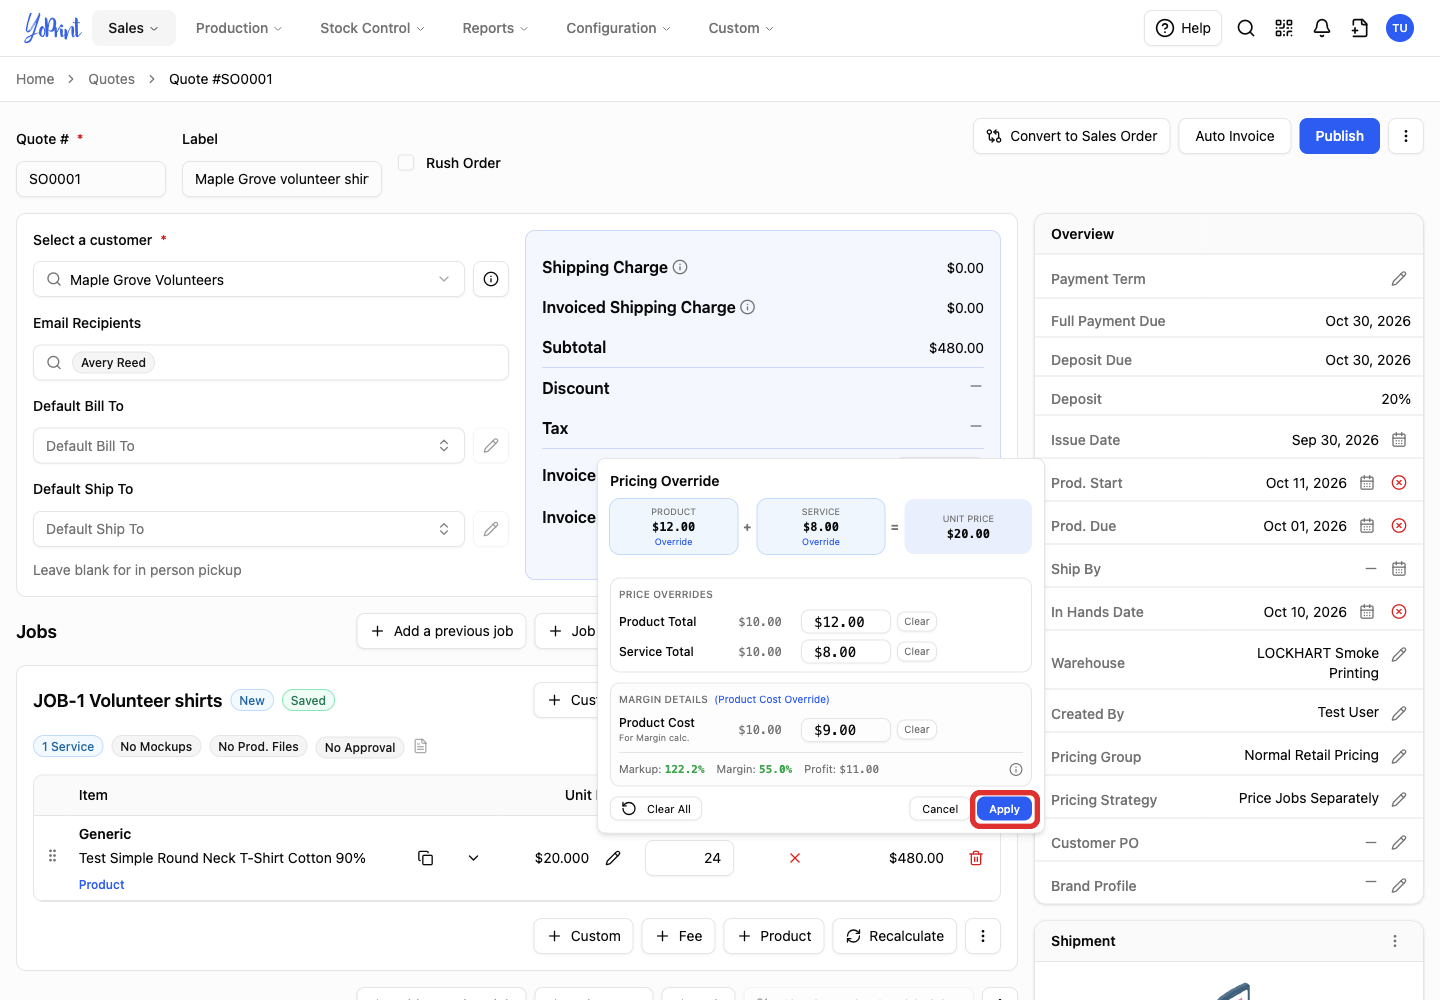1440x1000 pixels.
Task: Click the Recalculate button
Action: [895, 936]
